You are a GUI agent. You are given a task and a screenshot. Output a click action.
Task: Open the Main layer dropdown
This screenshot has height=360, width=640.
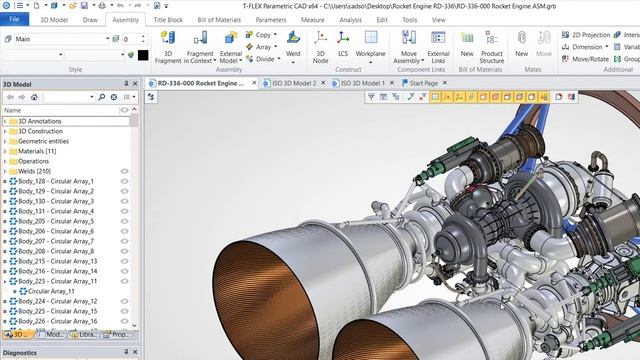pyautogui.click(x=107, y=39)
